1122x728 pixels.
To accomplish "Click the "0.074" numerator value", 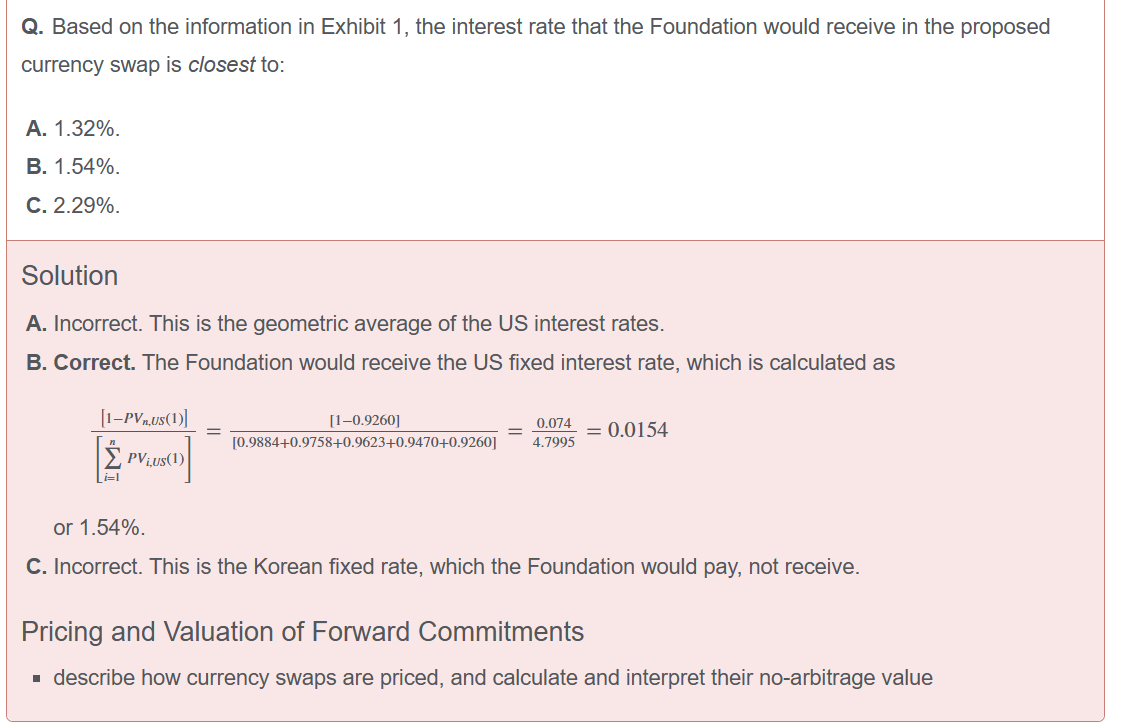I will coord(554,423).
